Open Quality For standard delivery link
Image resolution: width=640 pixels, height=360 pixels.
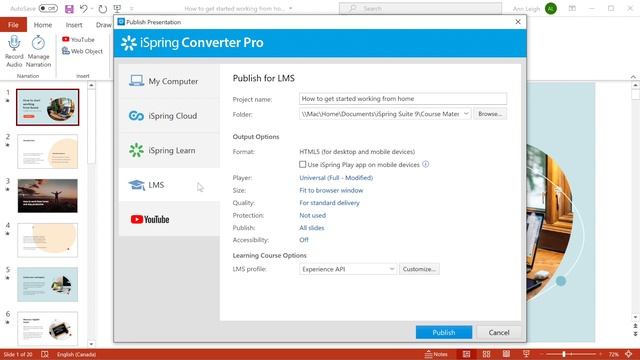(329, 203)
